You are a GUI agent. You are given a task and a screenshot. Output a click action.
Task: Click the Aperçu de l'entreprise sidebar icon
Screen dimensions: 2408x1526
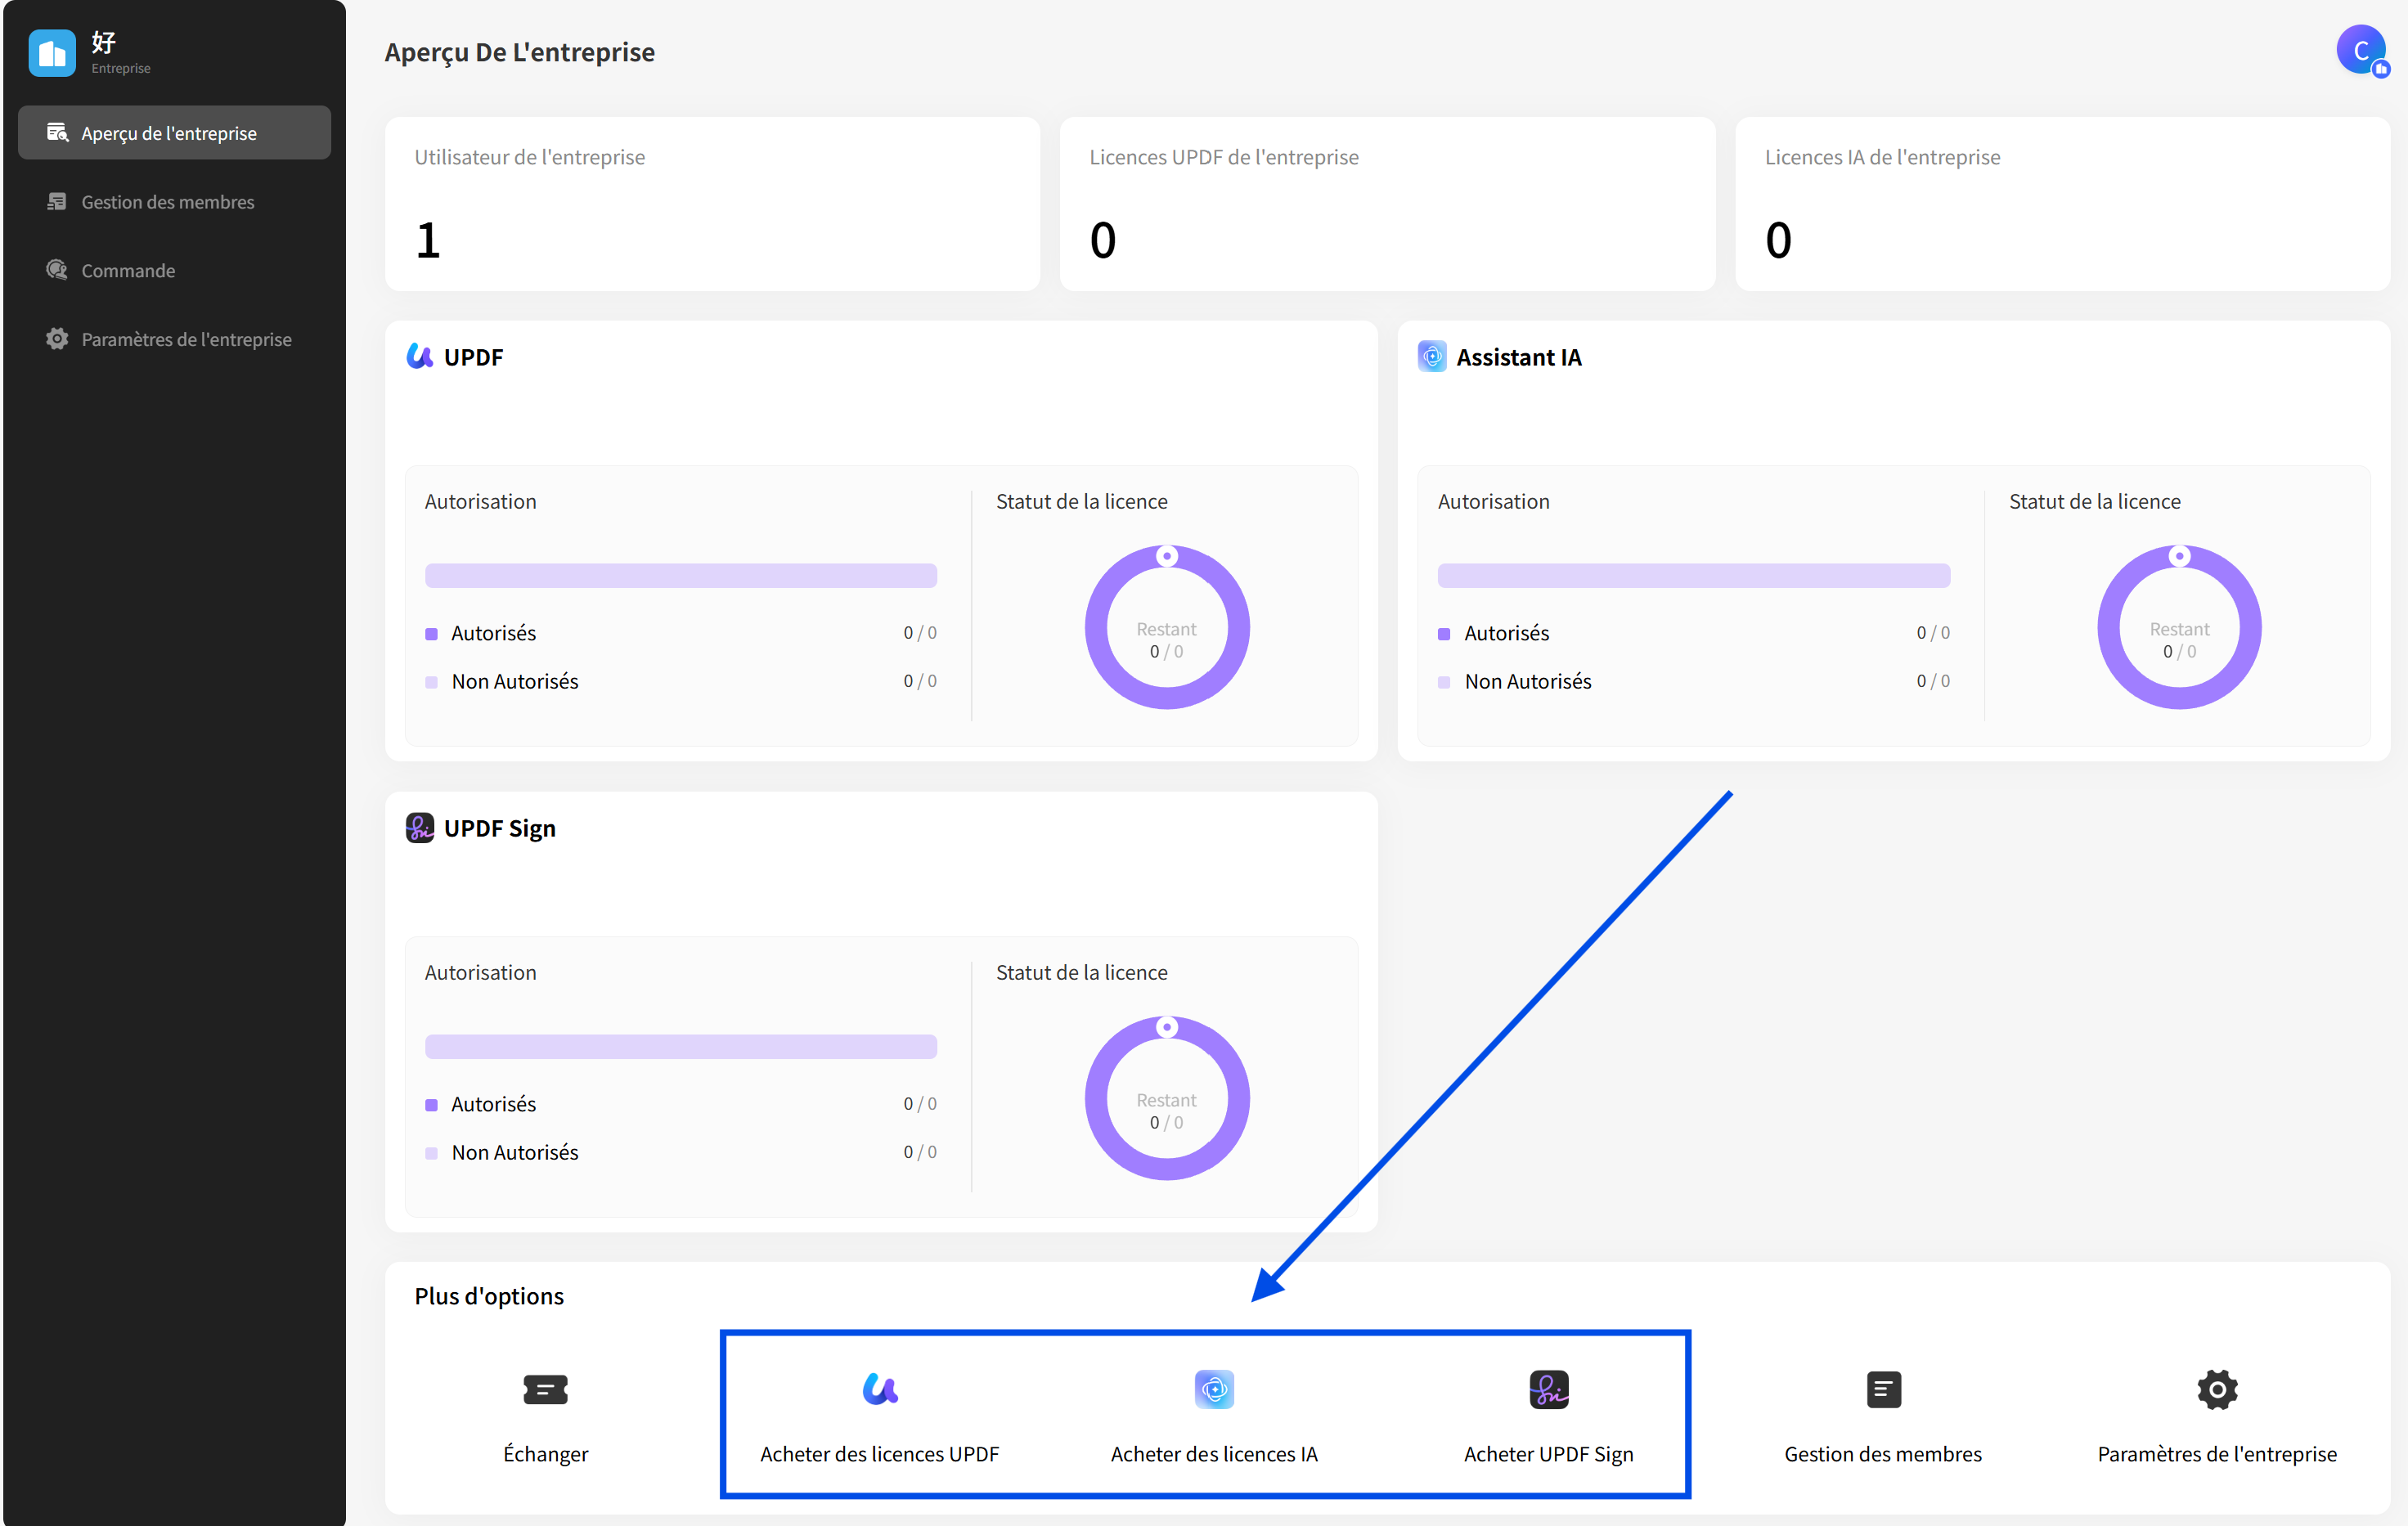[x=57, y=133]
